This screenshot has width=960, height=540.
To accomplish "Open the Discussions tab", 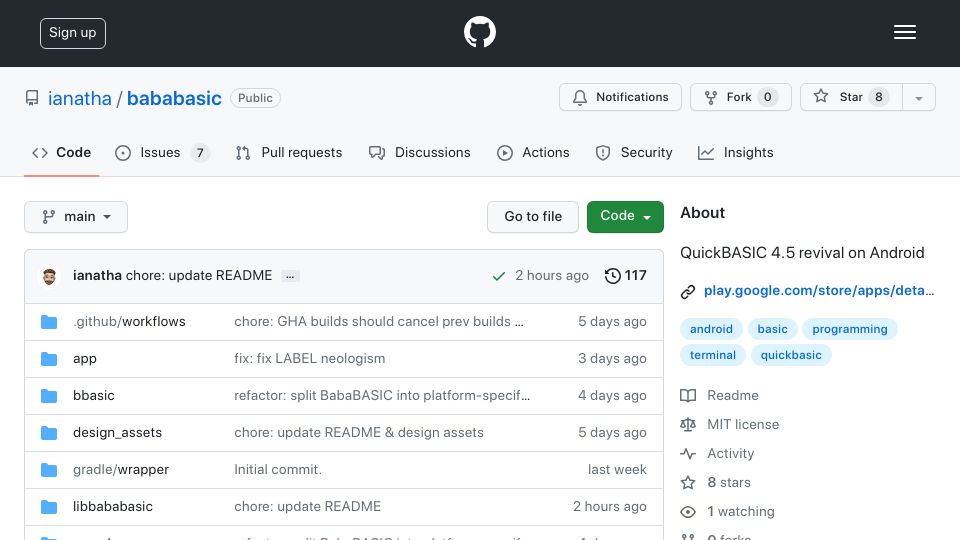I will click(419, 152).
